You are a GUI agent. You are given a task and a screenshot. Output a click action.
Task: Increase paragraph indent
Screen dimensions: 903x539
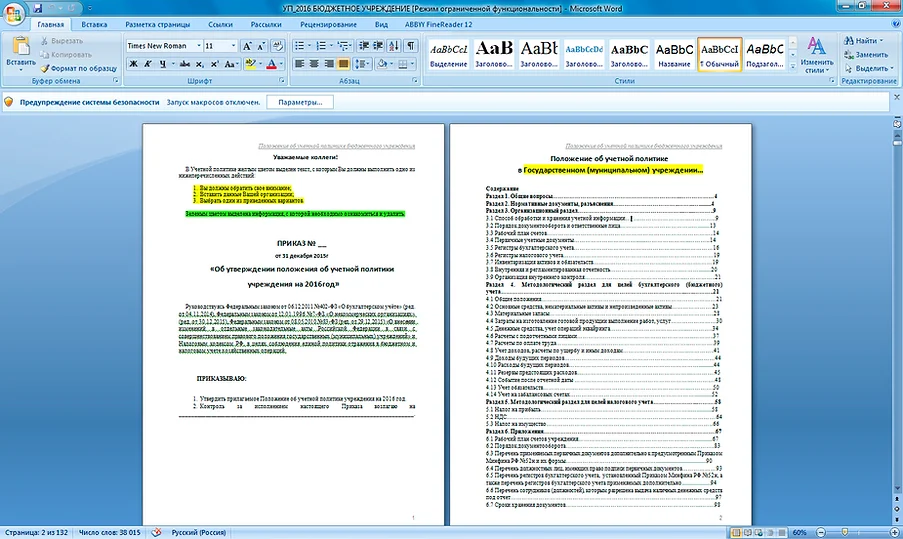(378, 46)
